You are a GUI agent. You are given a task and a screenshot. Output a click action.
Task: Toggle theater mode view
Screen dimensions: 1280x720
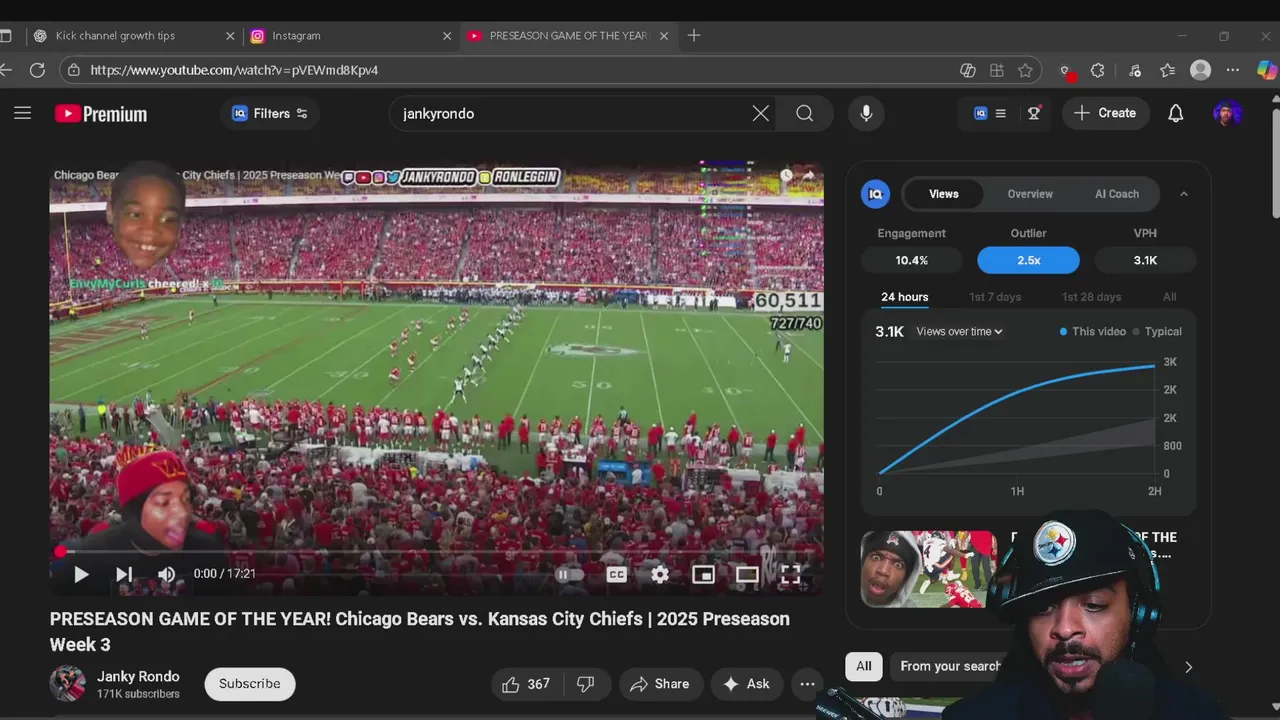click(747, 574)
